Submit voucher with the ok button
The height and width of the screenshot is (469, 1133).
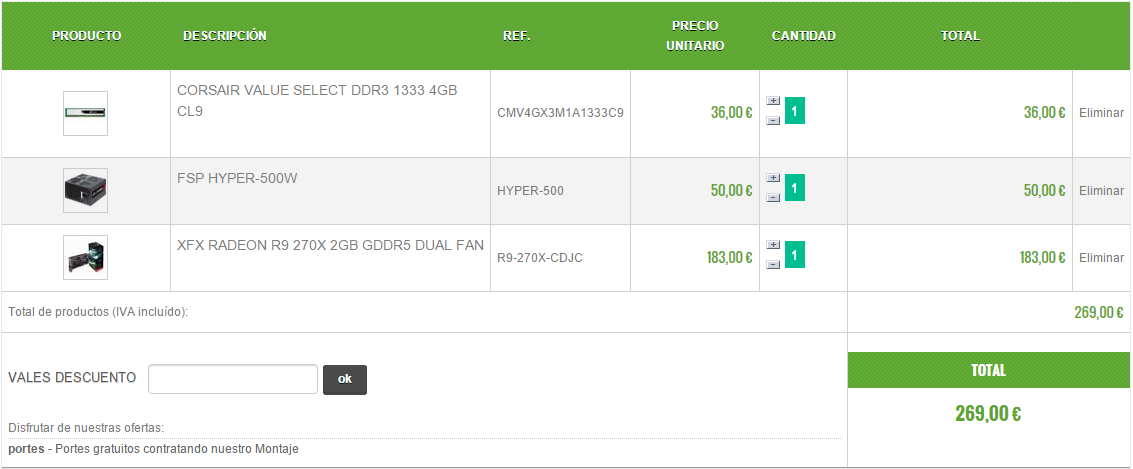[345, 379]
